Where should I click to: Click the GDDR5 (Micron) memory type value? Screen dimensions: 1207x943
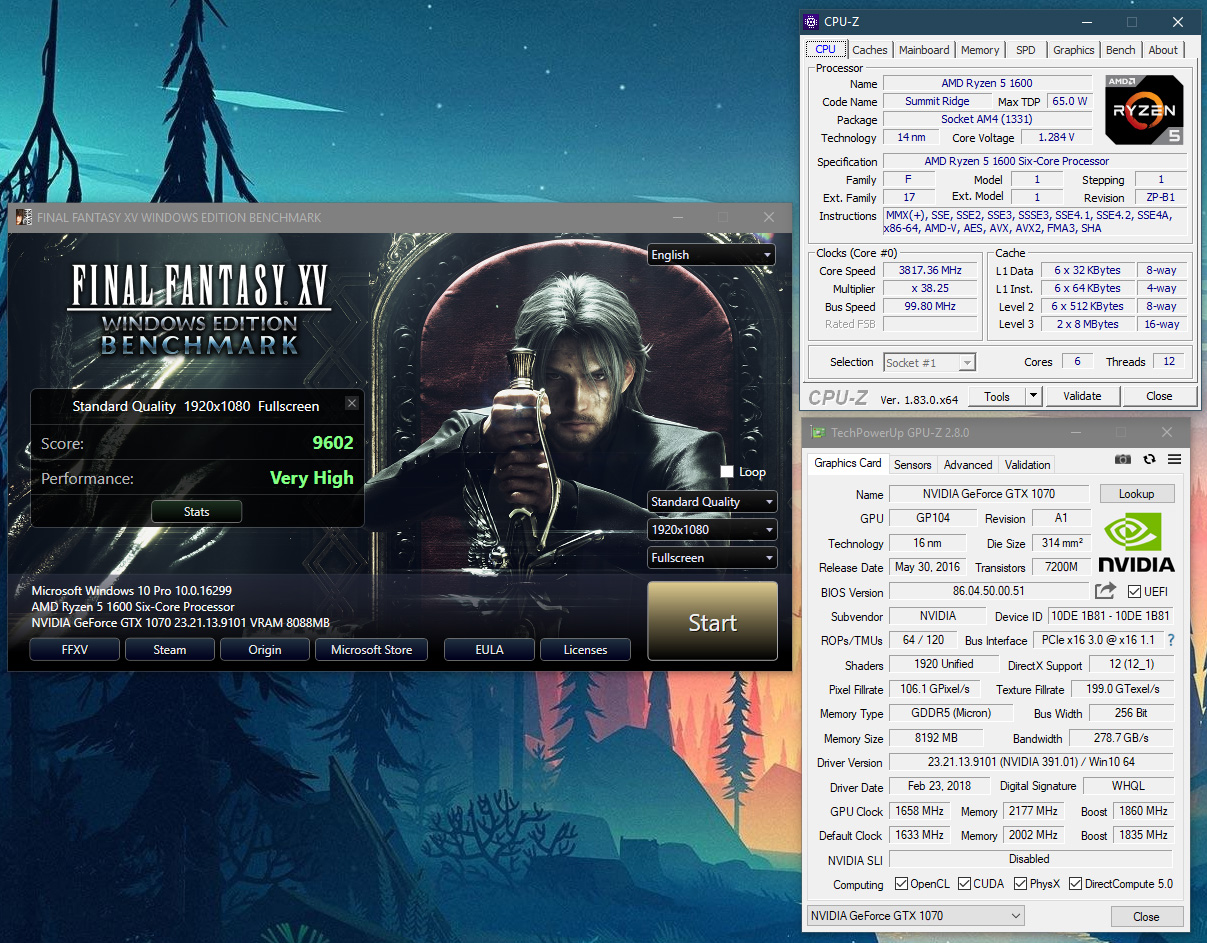(x=950, y=713)
